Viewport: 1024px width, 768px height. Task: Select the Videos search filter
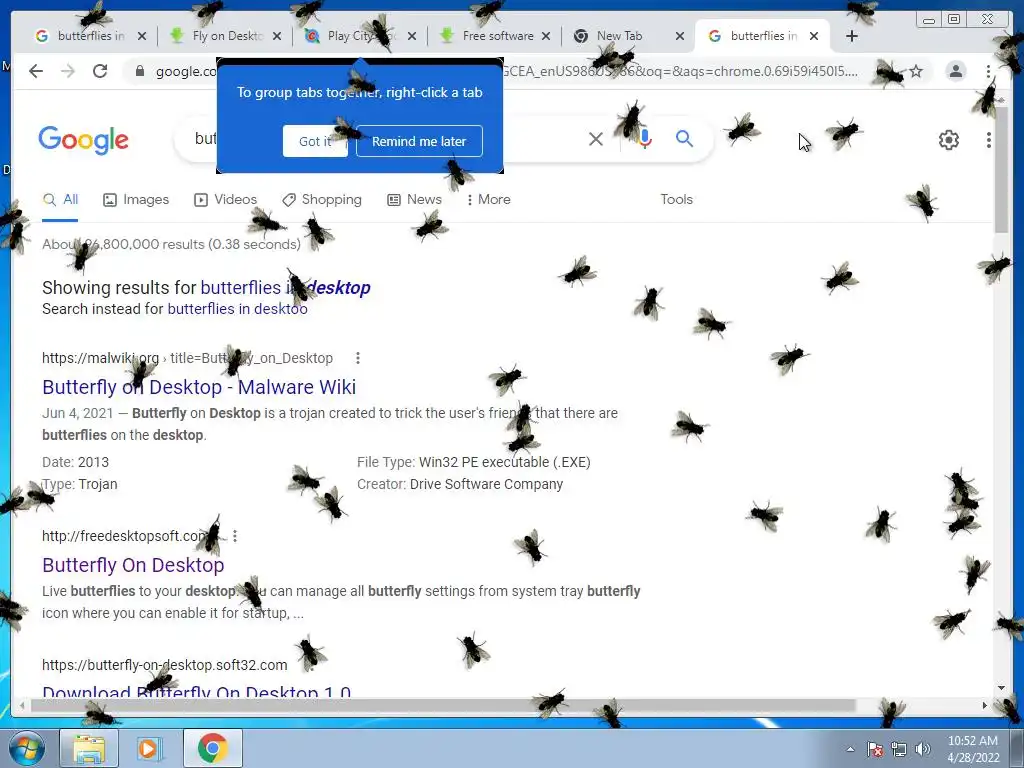coord(225,199)
